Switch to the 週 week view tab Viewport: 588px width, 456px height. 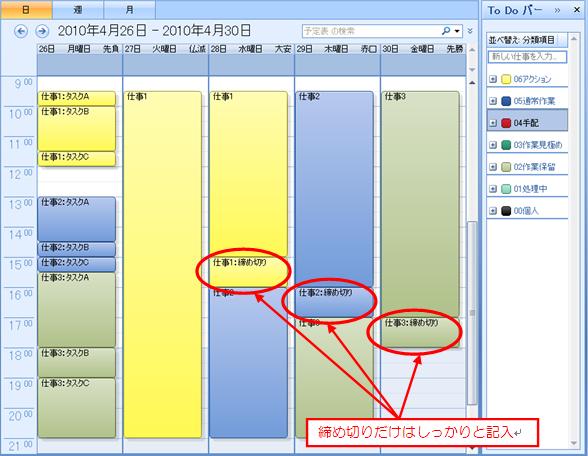[x=78, y=10]
